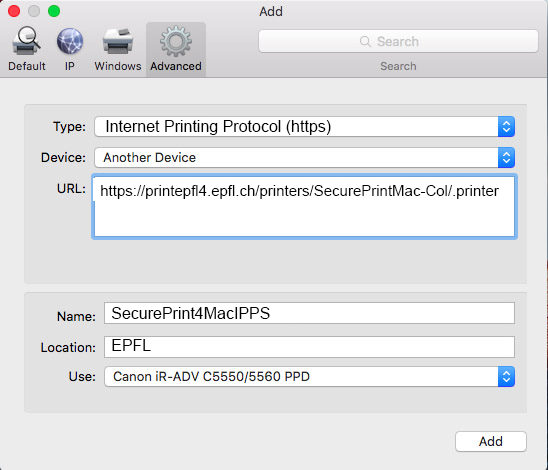Click the Name field SecurePrint4MacIPPS

click(309, 313)
